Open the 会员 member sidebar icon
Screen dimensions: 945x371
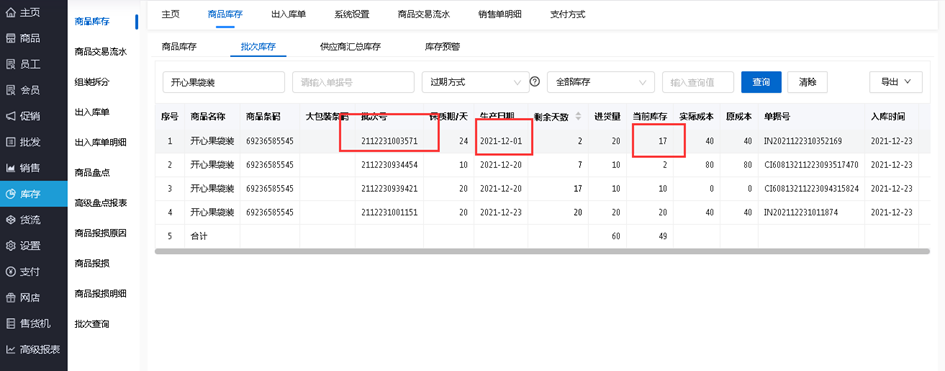pos(10,90)
